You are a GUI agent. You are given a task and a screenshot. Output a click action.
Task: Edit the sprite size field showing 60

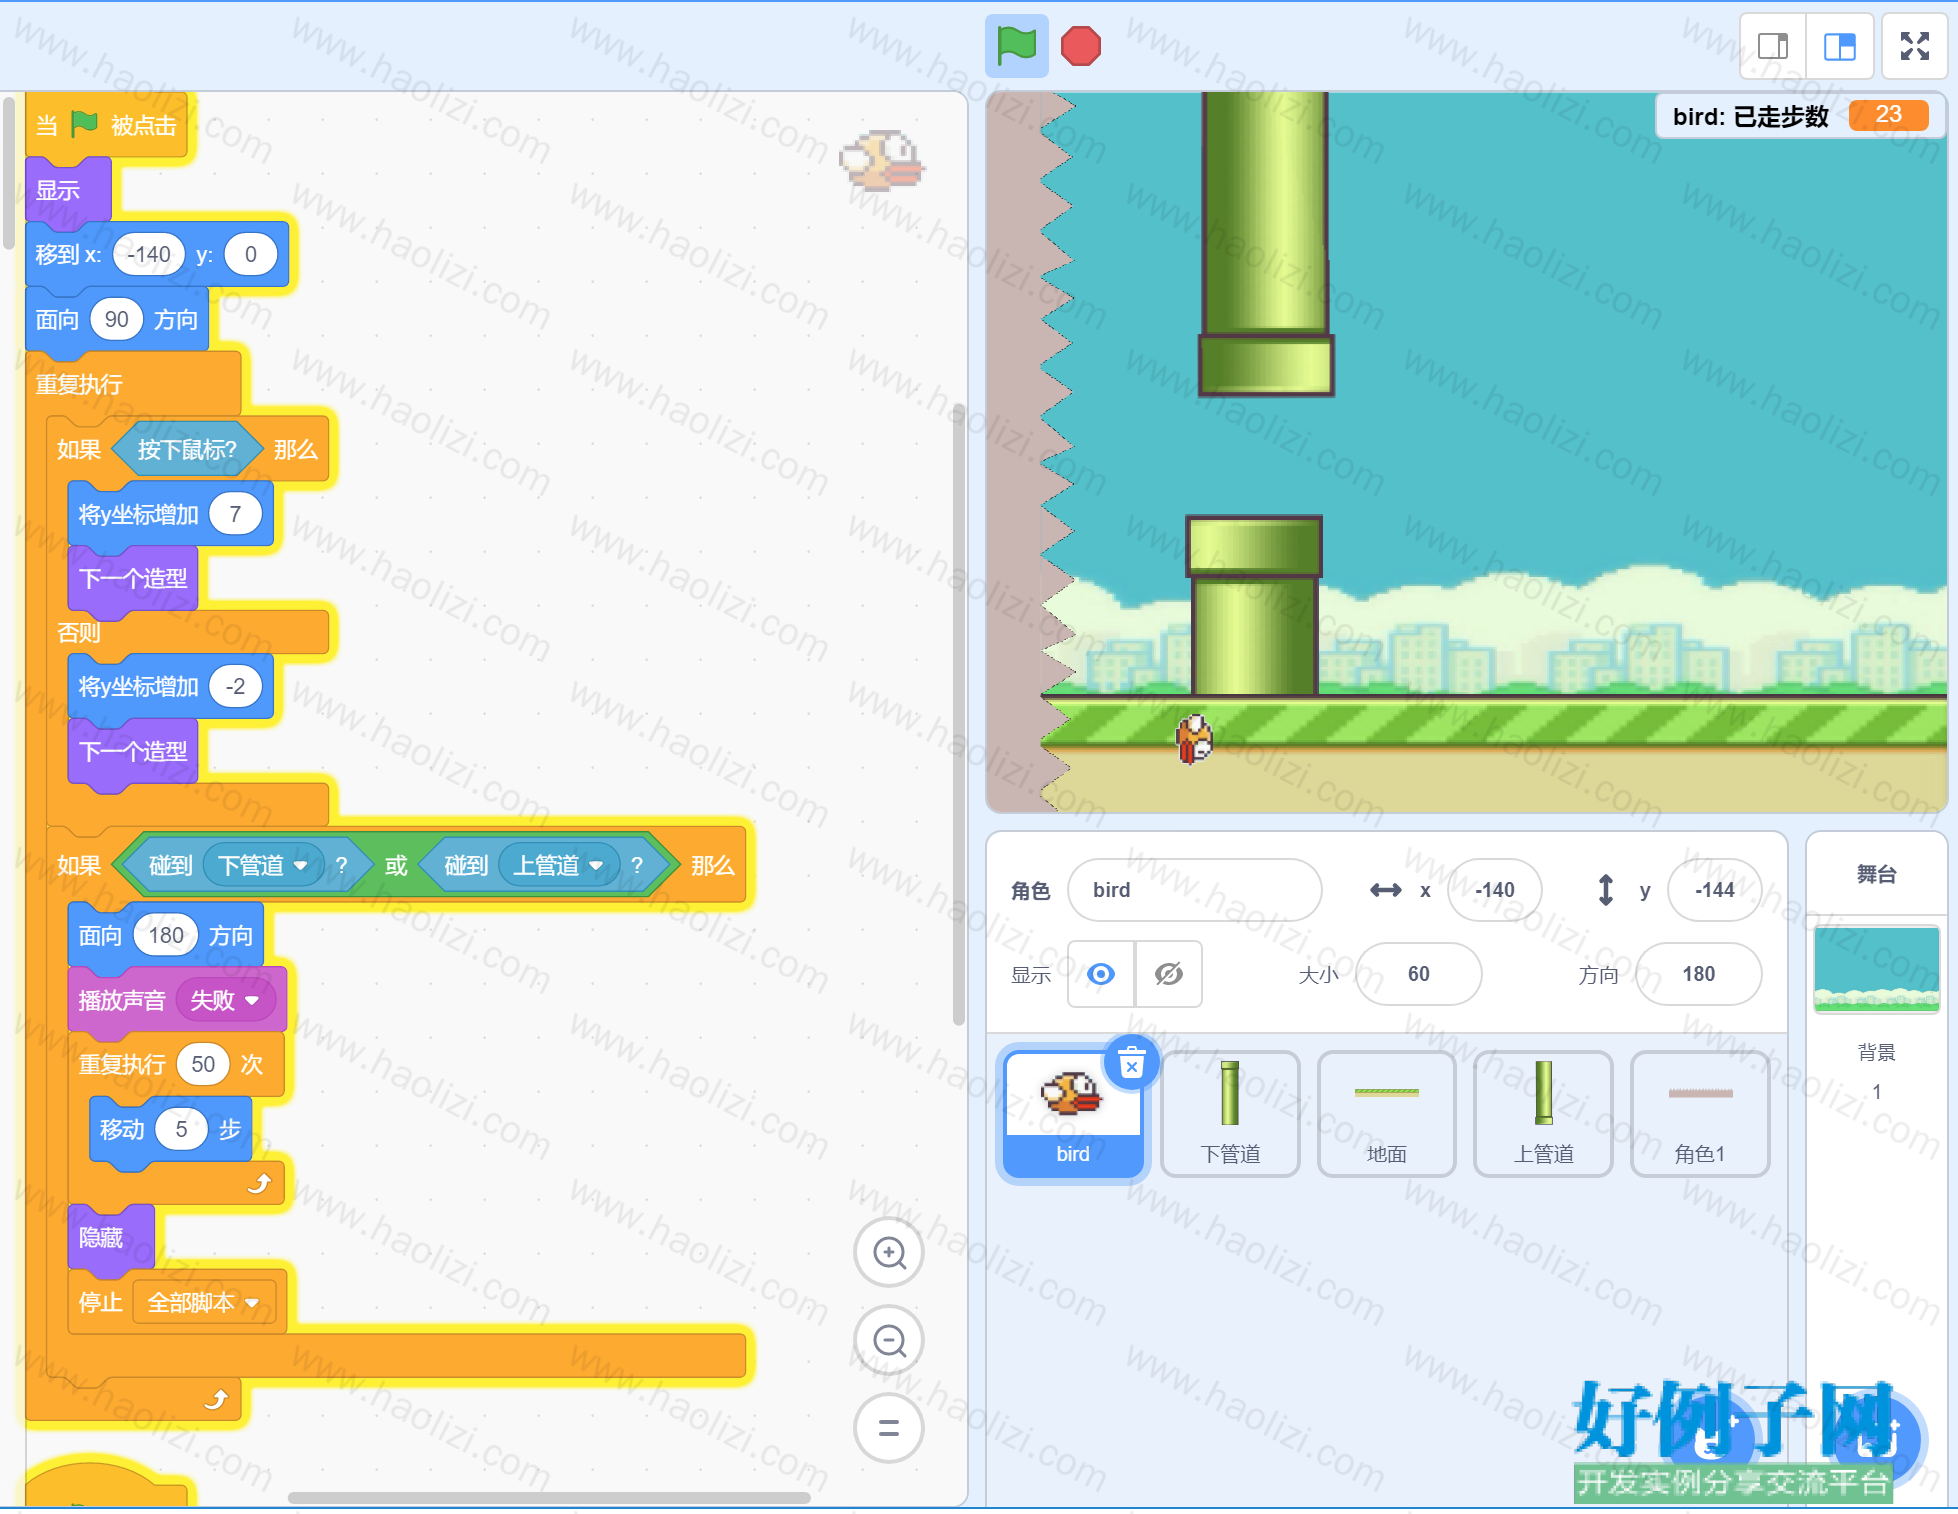(x=1418, y=974)
